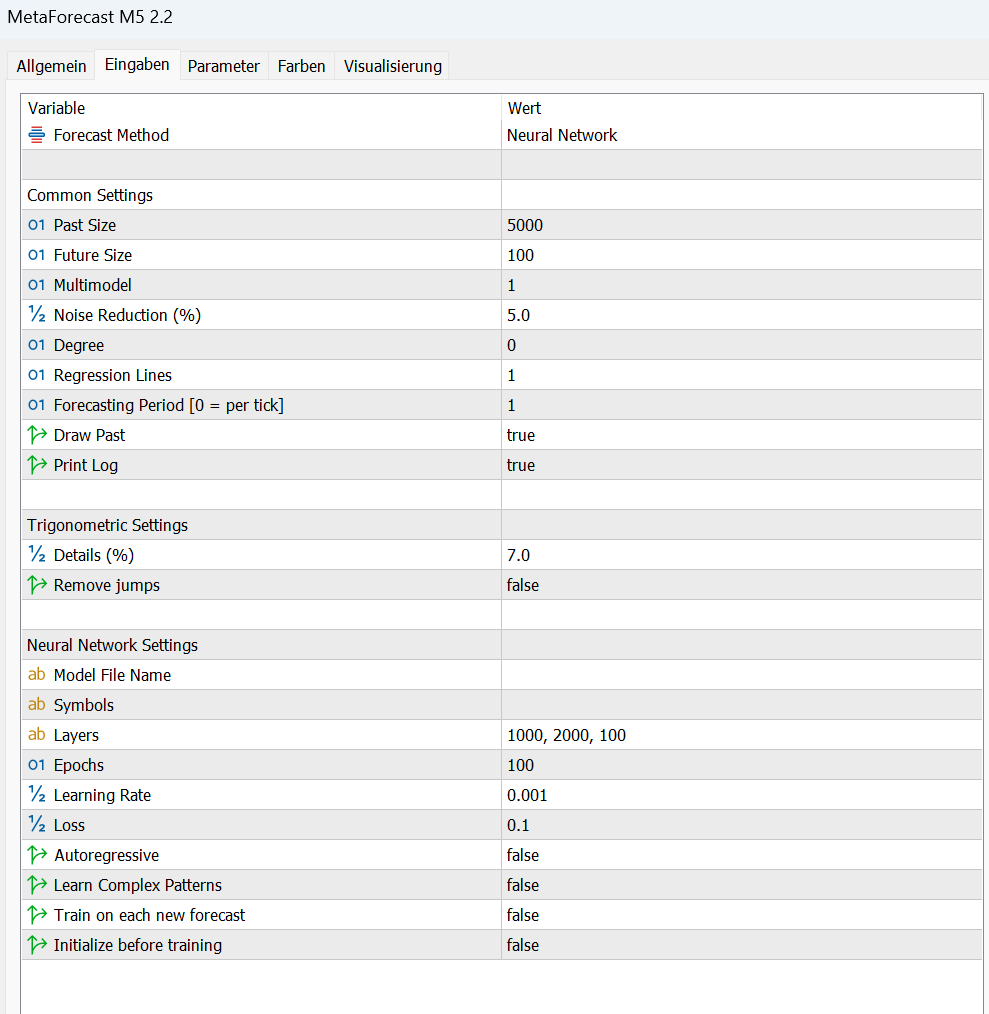Click the boolean arrow icon beside Draw Past

pyautogui.click(x=37, y=435)
